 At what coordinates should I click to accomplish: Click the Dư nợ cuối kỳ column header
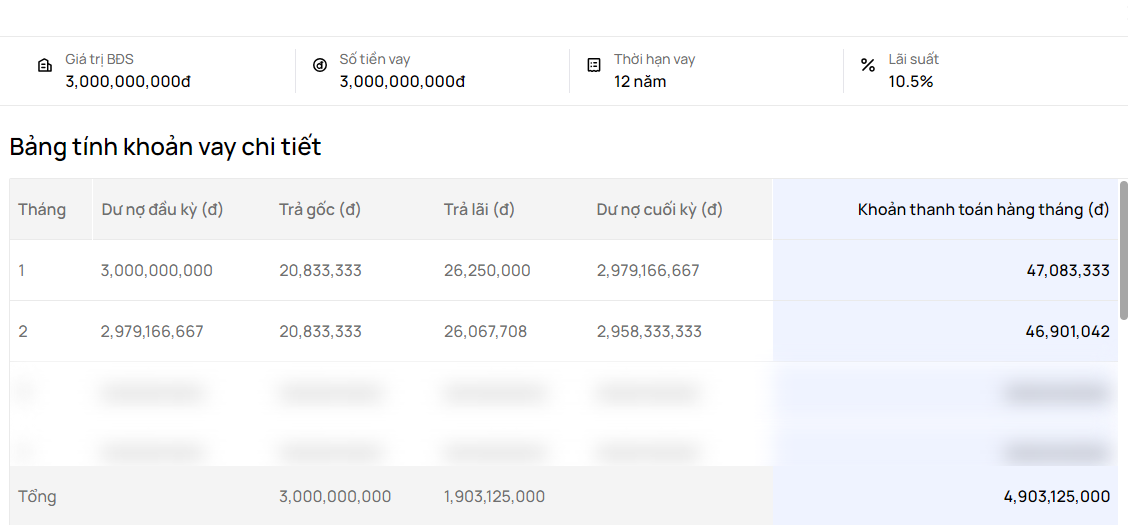click(x=659, y=210)
